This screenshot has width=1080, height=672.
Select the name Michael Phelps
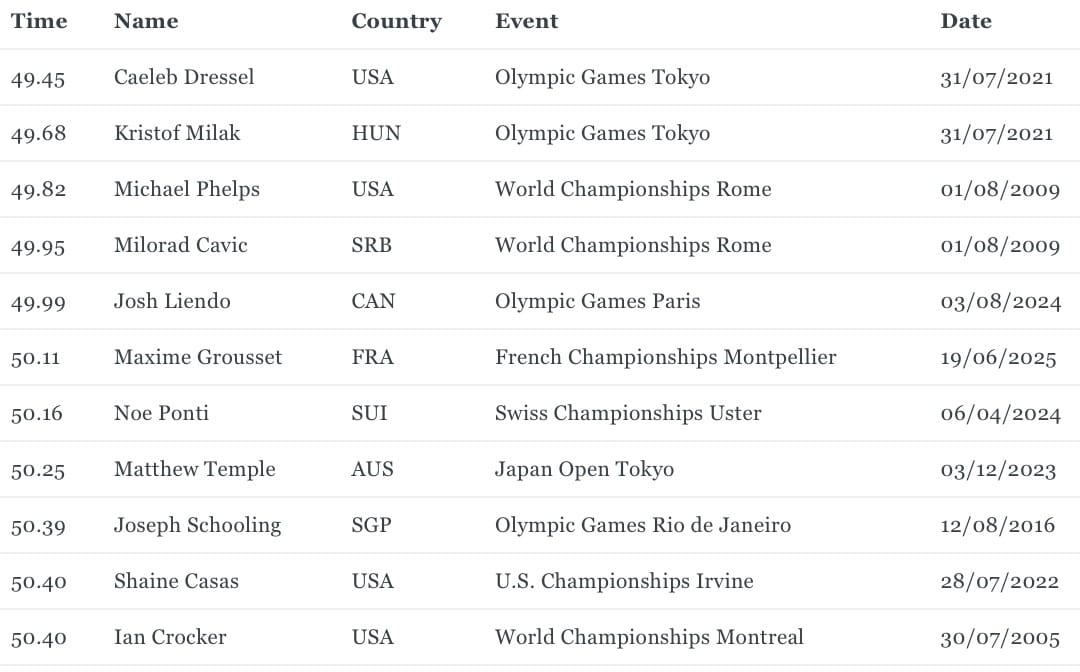pos(187,189)
